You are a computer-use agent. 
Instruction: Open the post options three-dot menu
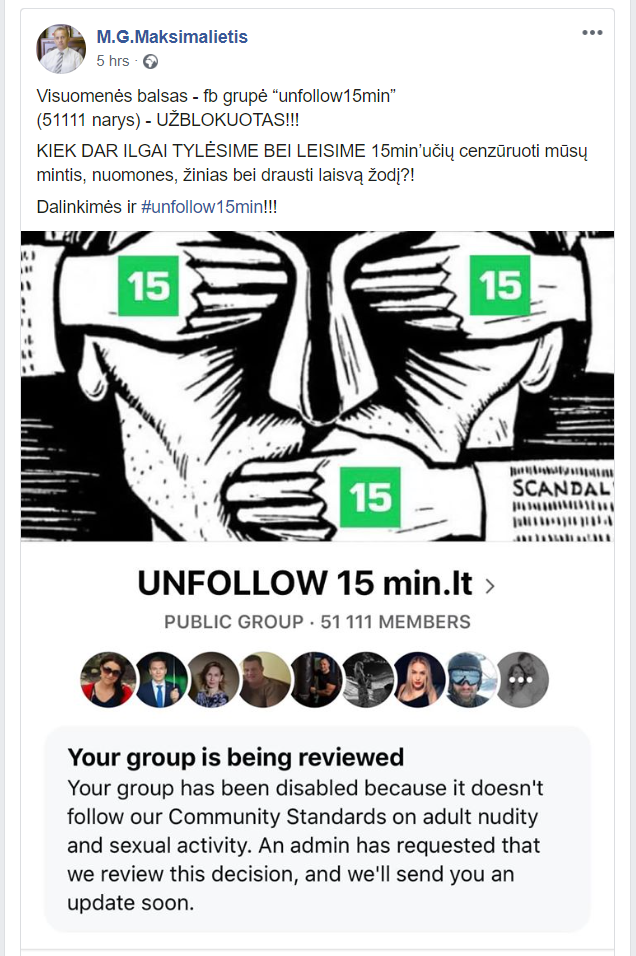[593, 33]
